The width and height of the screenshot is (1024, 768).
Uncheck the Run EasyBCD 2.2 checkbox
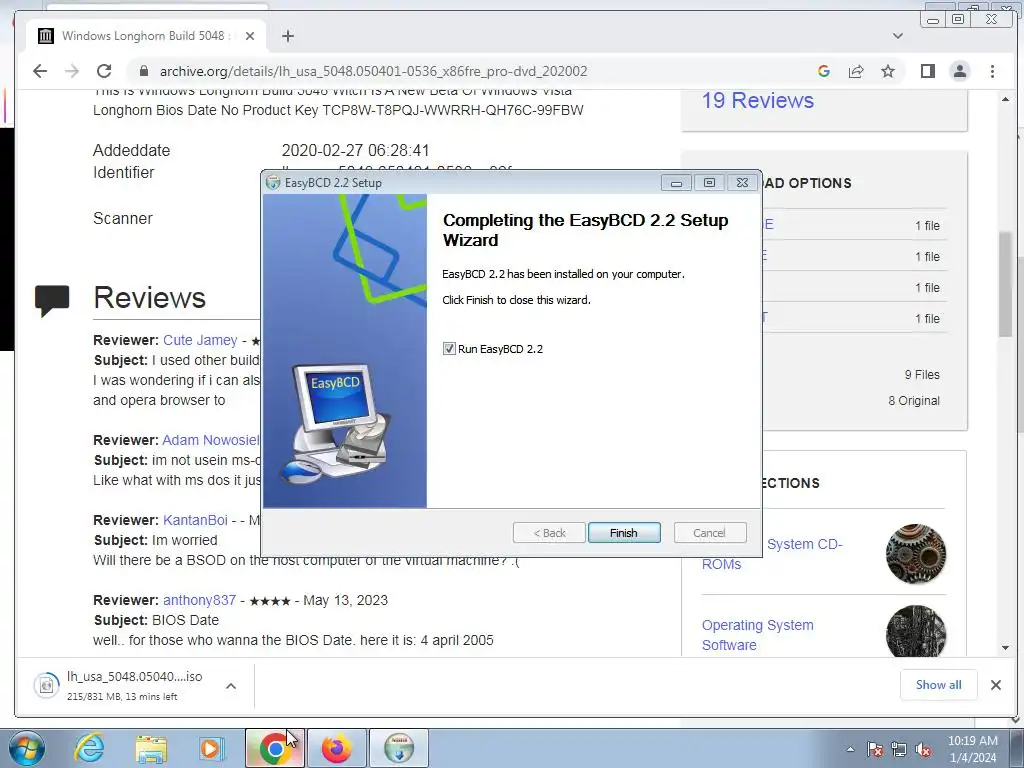449,349
